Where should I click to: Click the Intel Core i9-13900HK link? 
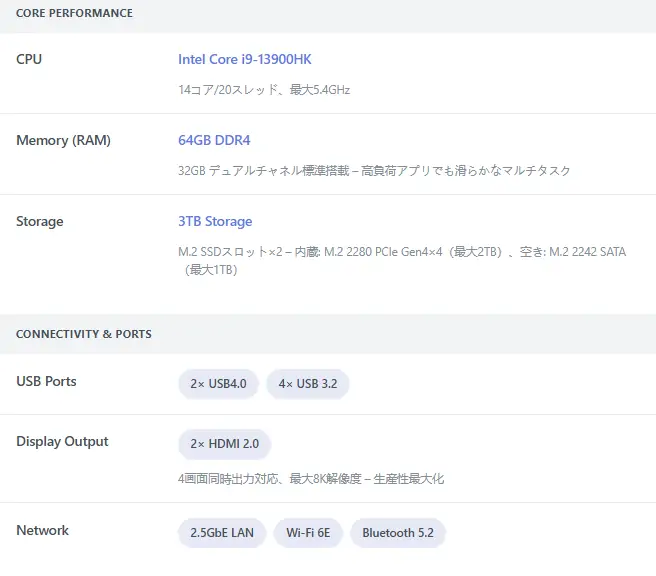pos(244,59)
